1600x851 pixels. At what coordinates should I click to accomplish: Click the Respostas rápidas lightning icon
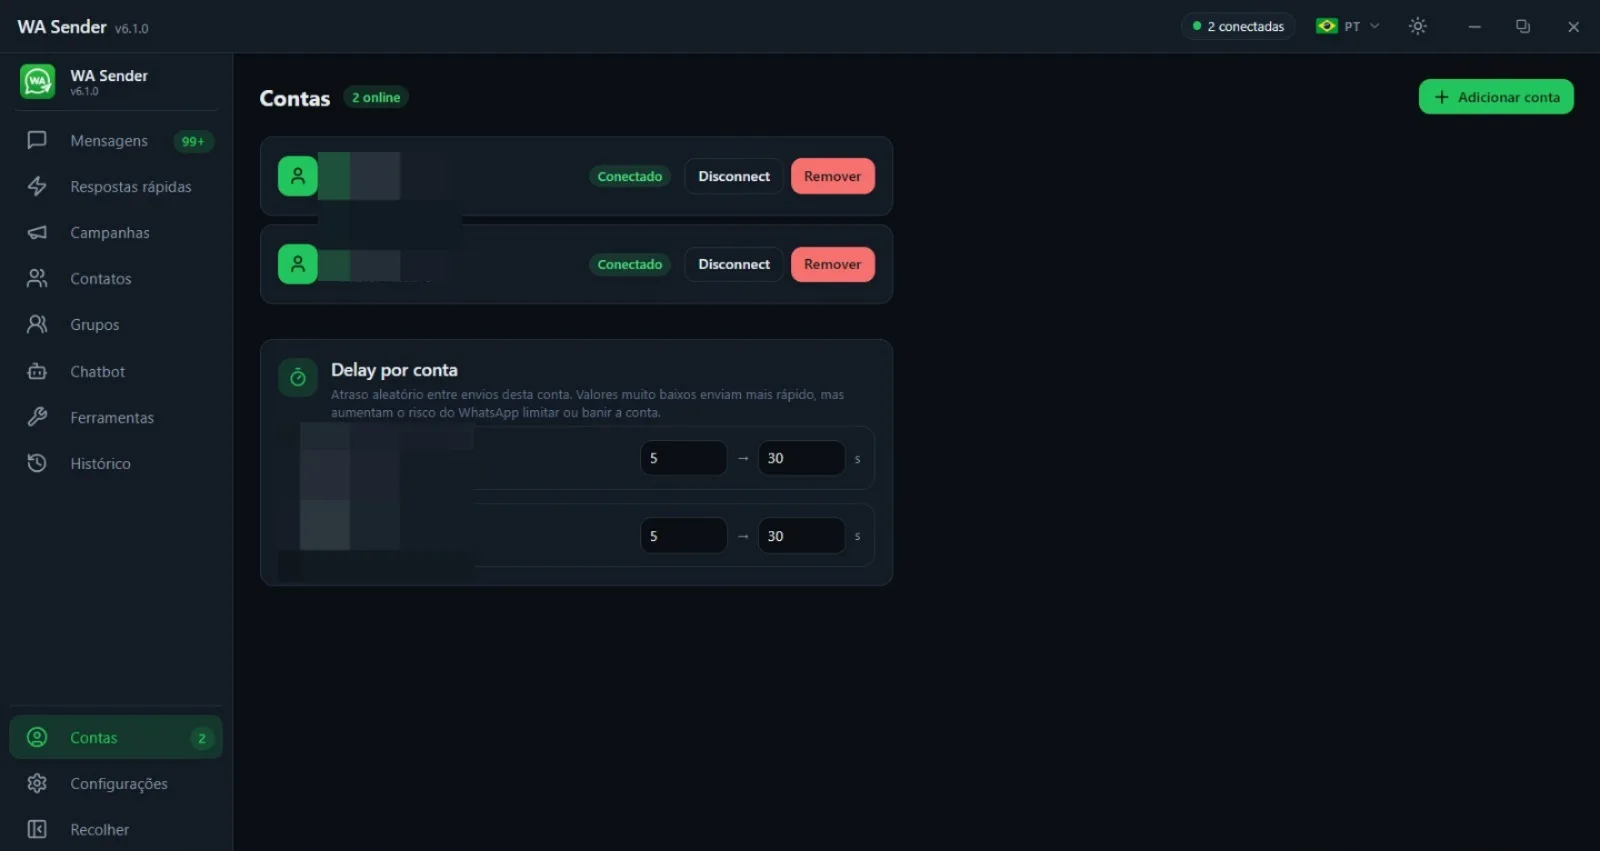tap(37, 186)
